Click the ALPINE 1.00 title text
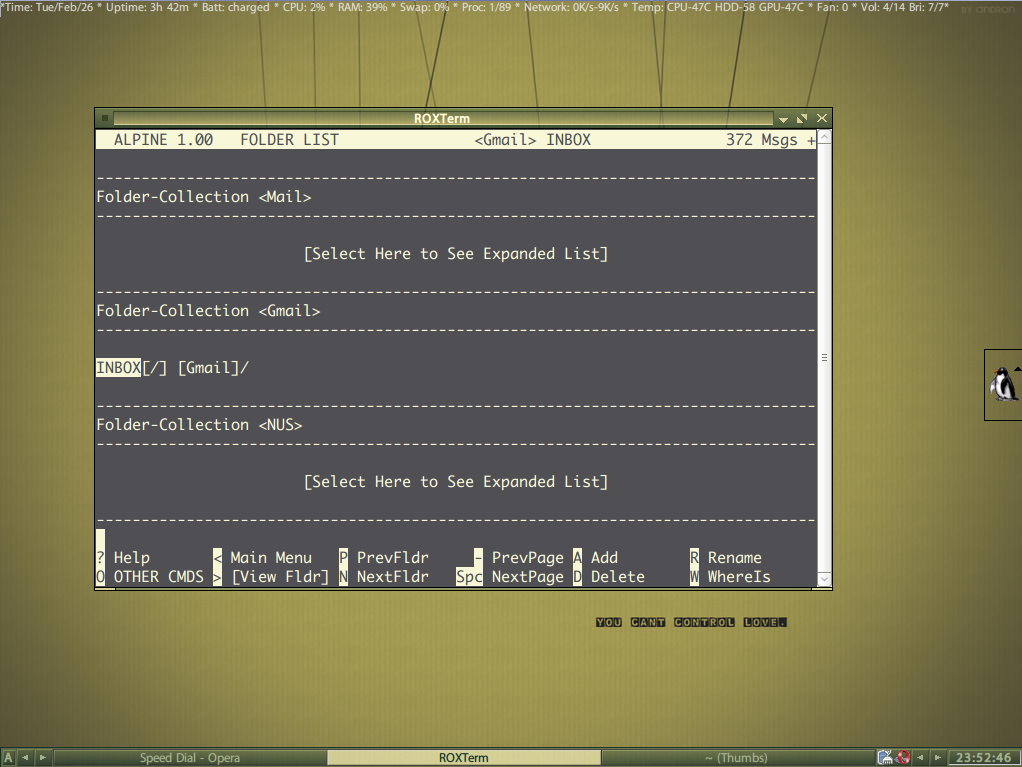This screenshot has height=767, width=1022. (163, 139)
